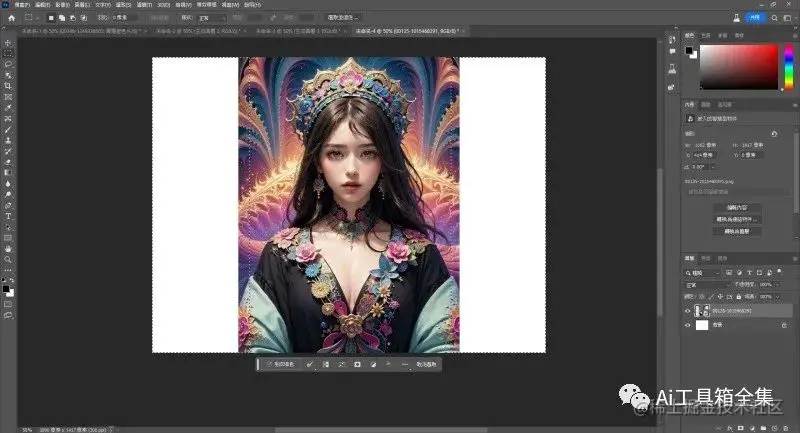The height and width of the screenshot is (433, 800).
Task: Select the Move tool
Action: coord(8,43)
